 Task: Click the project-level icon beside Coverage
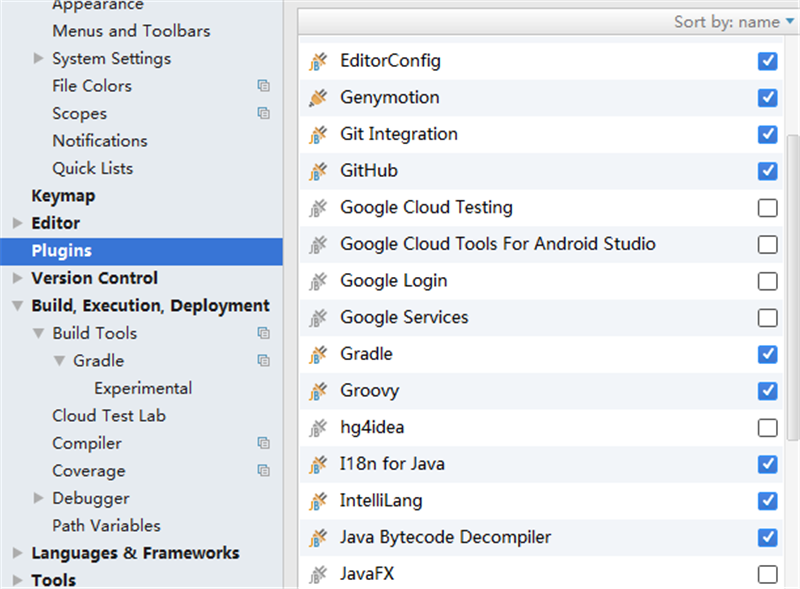(x=263, y=471)
